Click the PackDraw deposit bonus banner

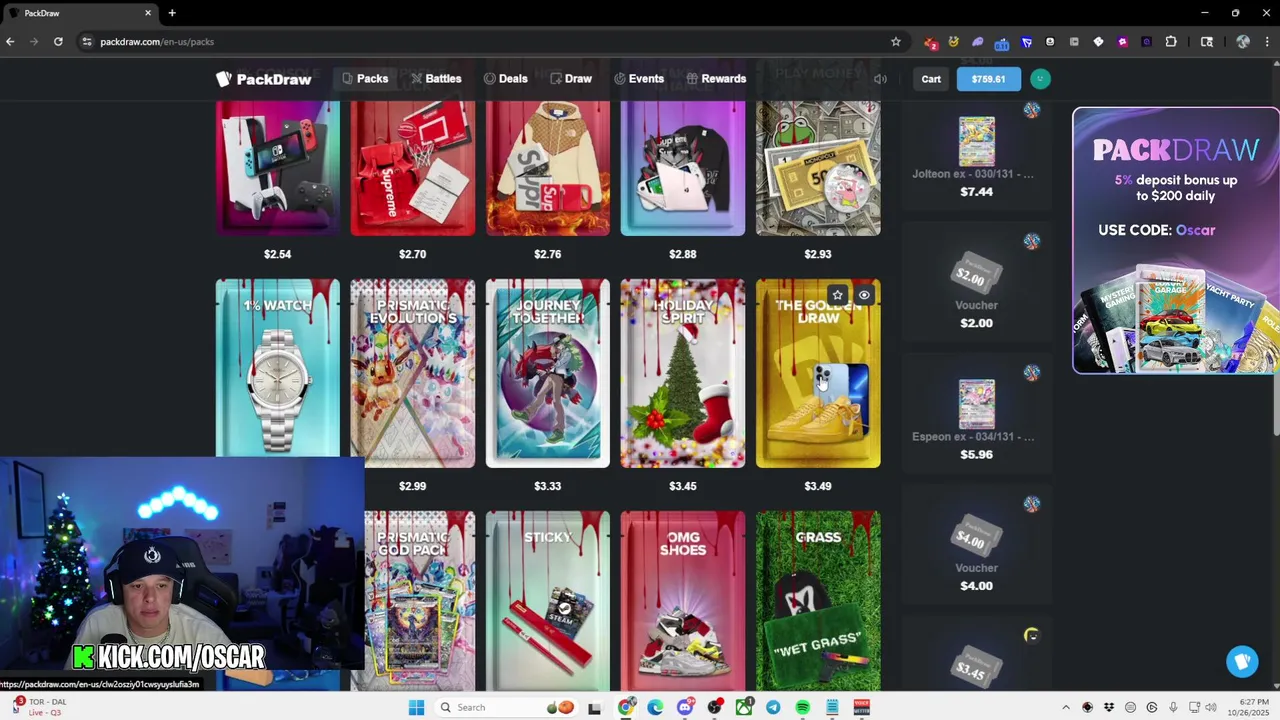pos(1176,241)
